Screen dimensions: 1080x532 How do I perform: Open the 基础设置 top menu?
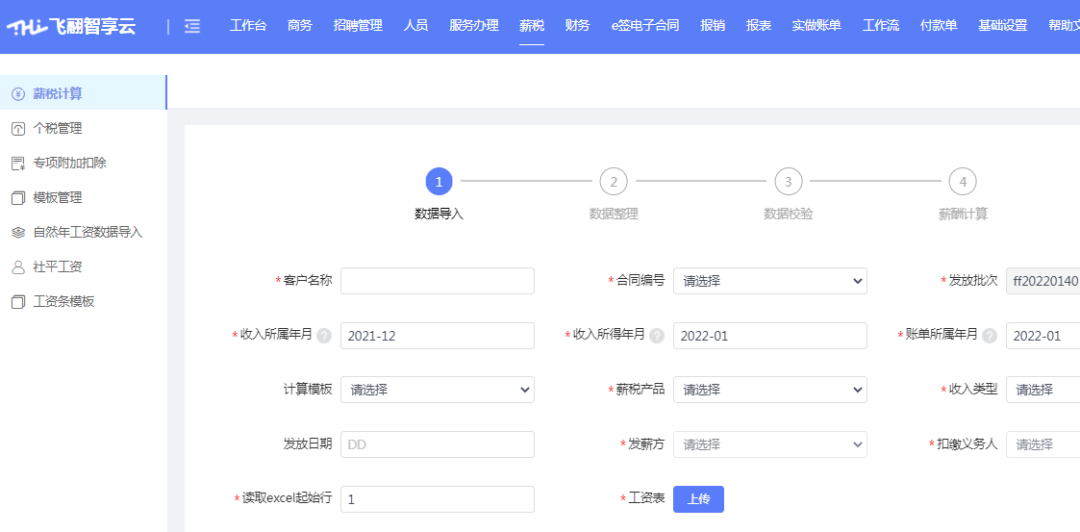(1002, 26)
